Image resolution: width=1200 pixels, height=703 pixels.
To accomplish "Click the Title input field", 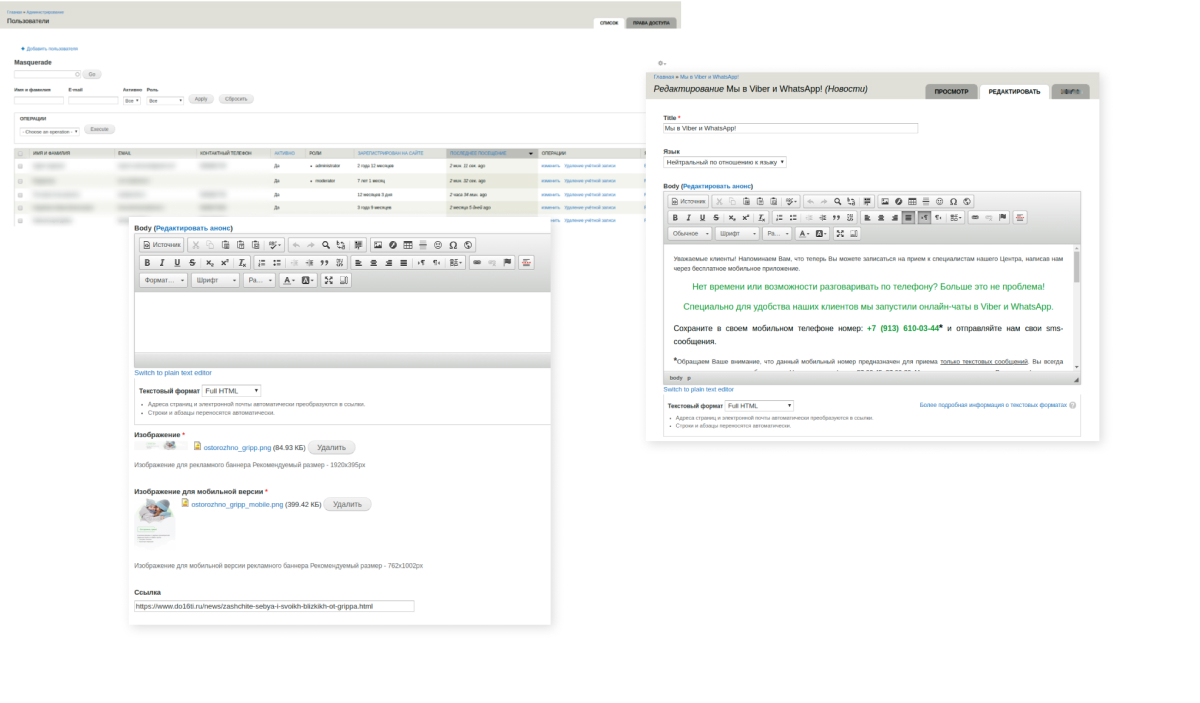I will click(790, 128).
